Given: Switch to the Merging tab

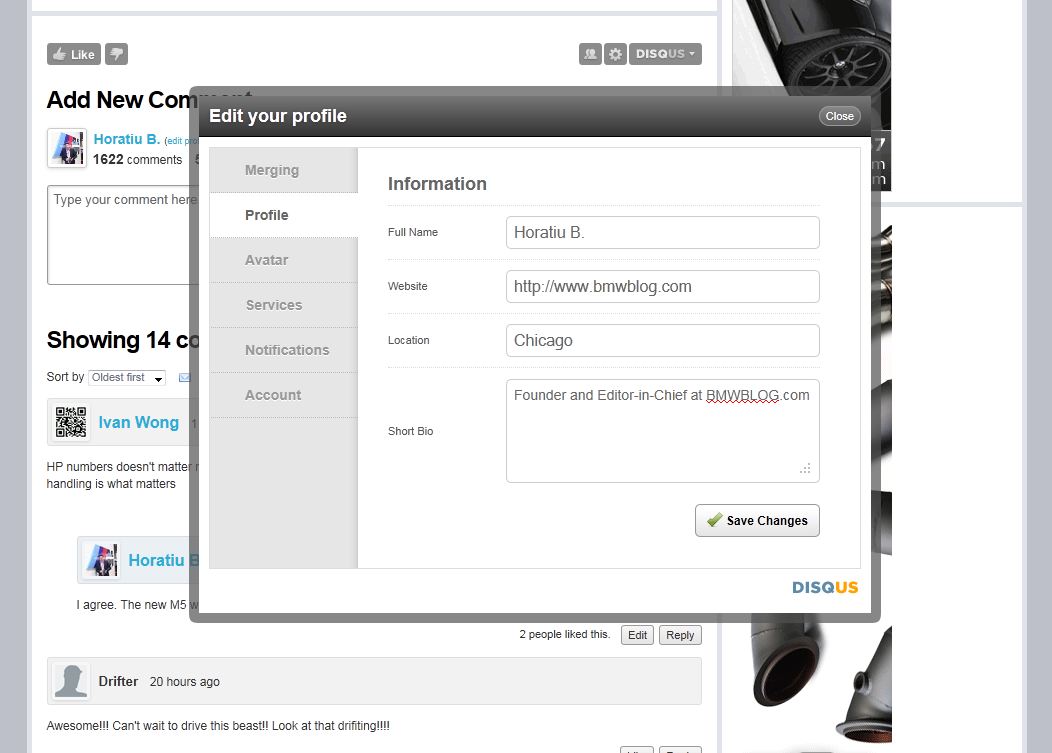Looking at the screenshot, I should point(272,170).
